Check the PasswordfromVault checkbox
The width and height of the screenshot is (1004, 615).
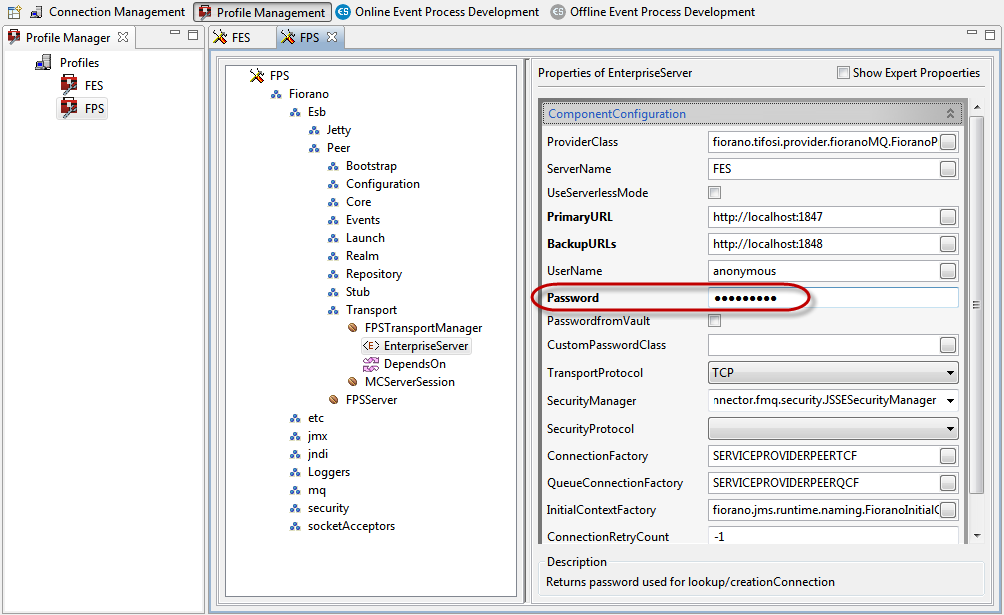coord(714,321)
